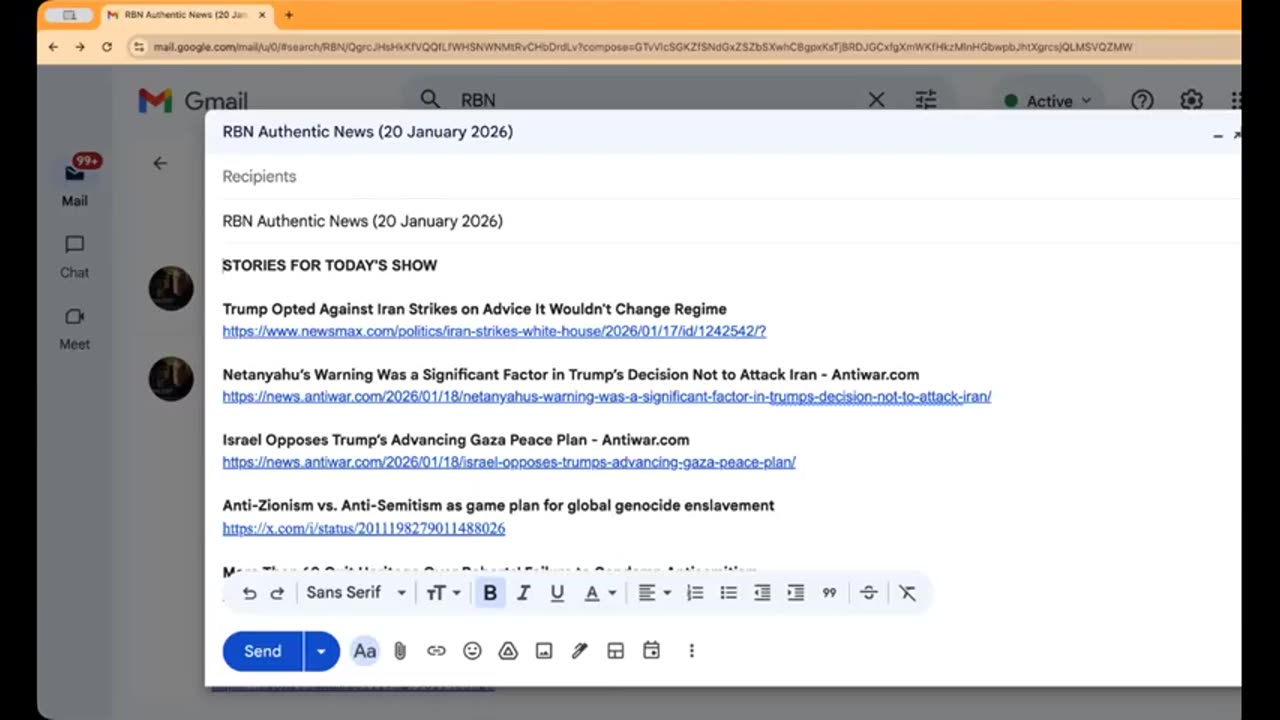Insert a bulleted list

729,593
